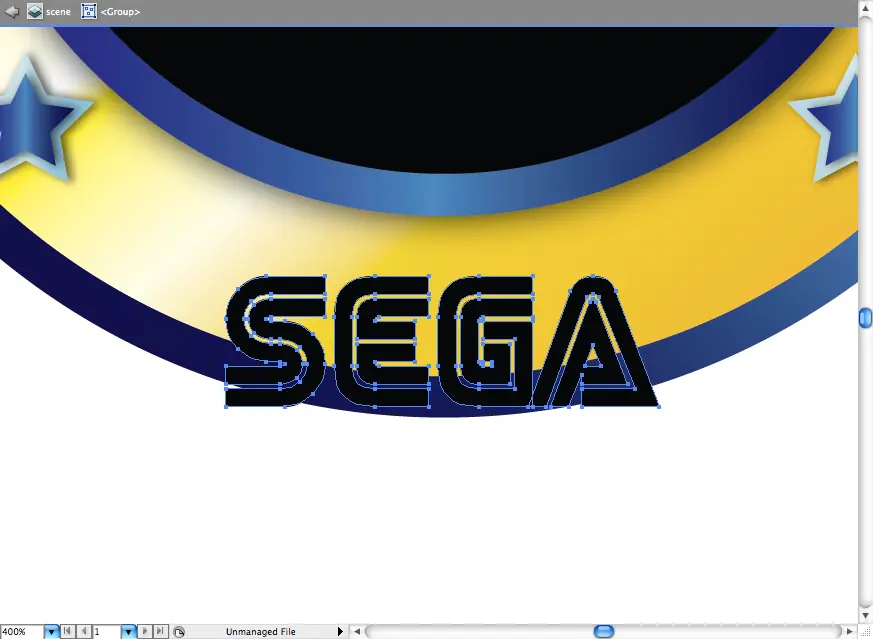Go to the next artboard
This screenshot has height=639, width=873.
click(x=145, y=631)
